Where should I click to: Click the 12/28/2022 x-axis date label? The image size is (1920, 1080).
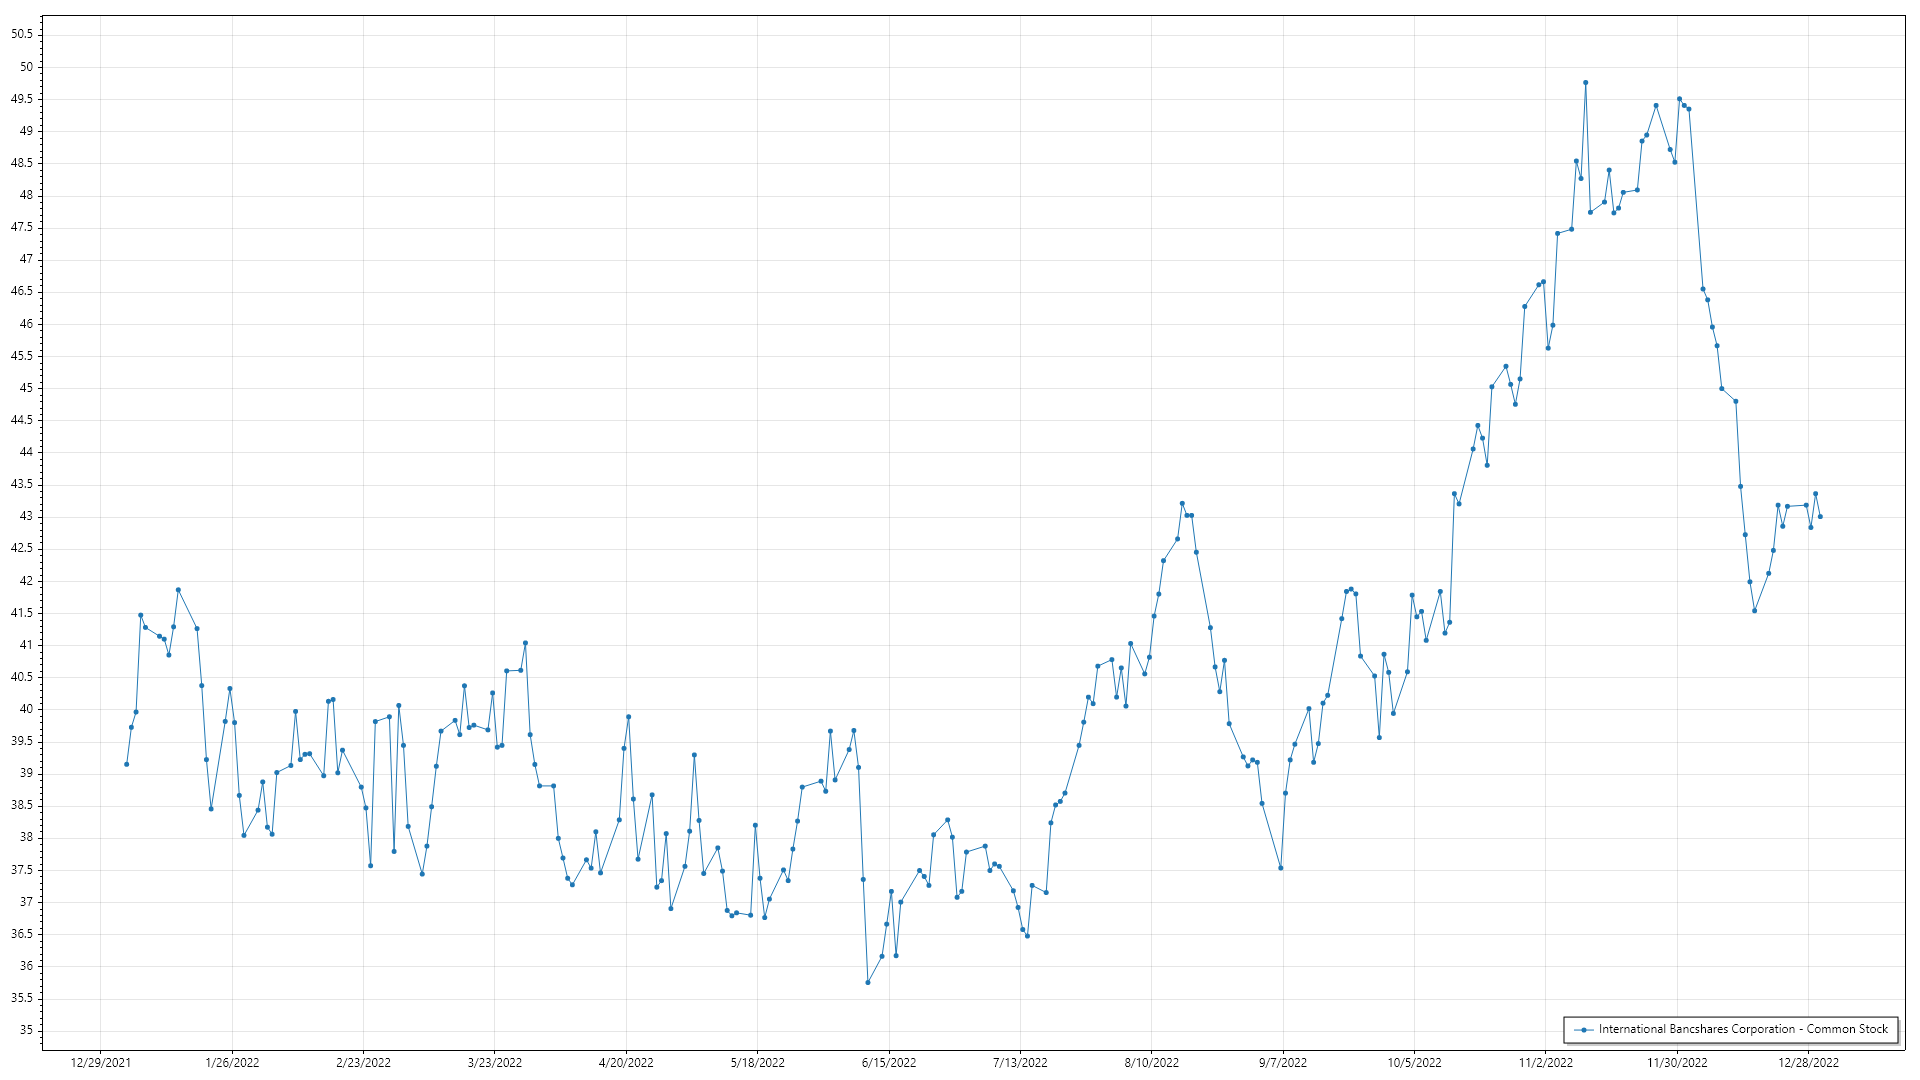click(1808, 1063)
